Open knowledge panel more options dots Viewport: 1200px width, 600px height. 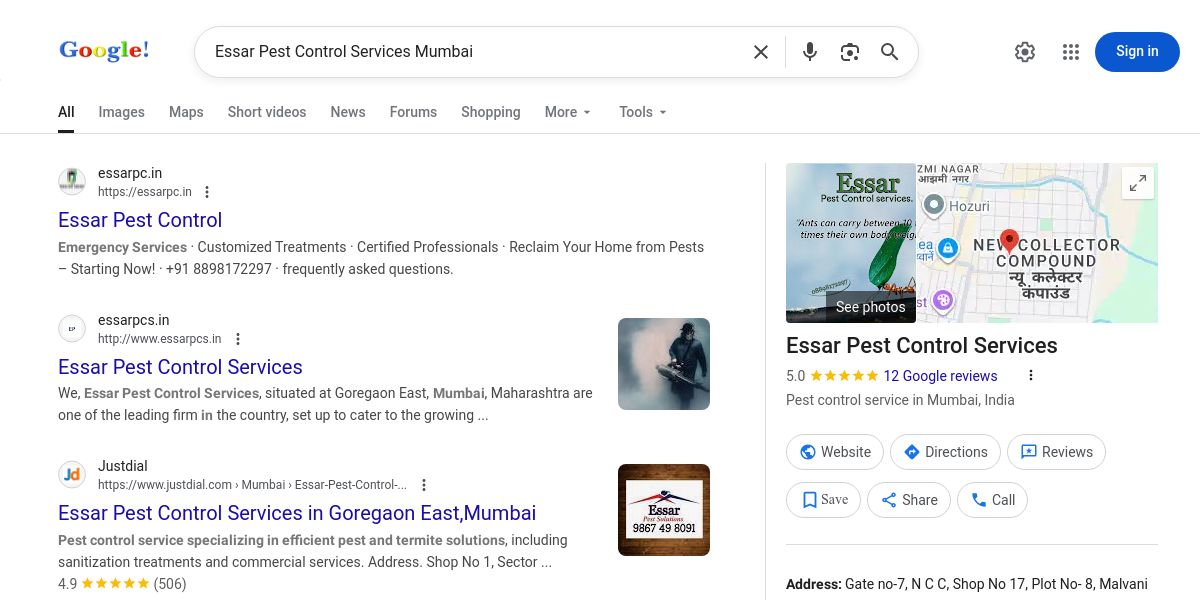[1031, 376]
